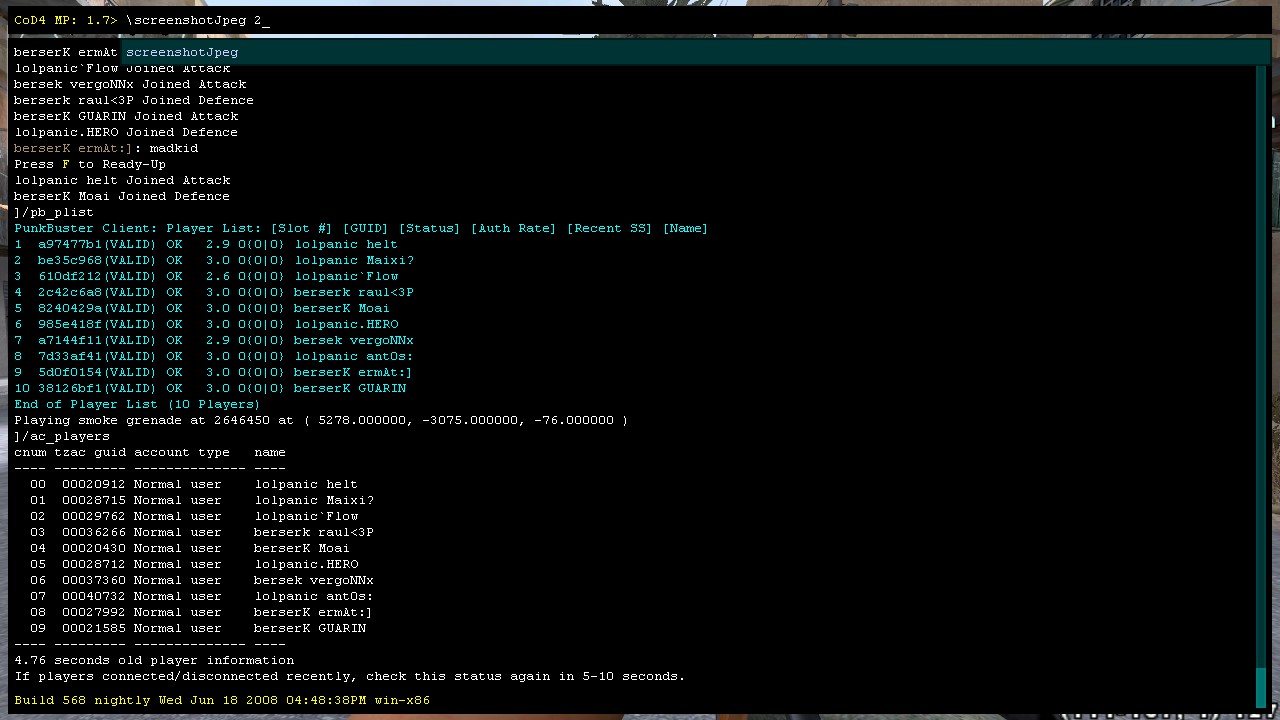The width and height of the screenshot is (1280, 720).
Task: Click the "[Status]" column header
Action: click(x=430, y=228)
